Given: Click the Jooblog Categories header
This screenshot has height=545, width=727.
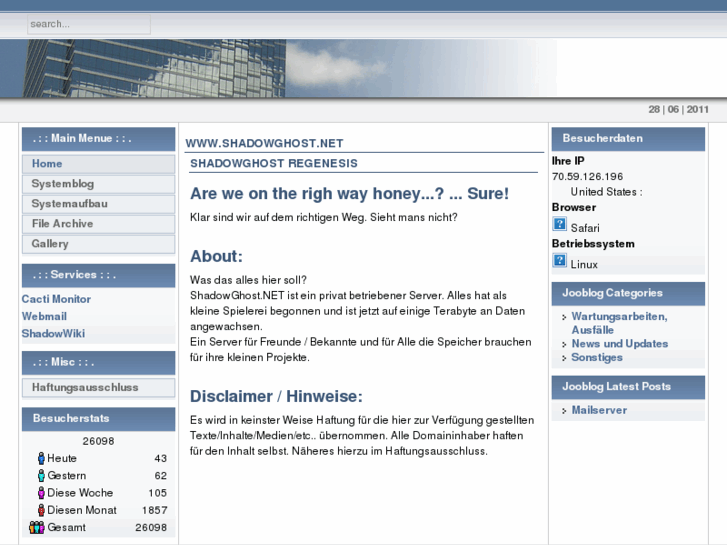Looking at the screenshot, I should click(x=628, y=294).
